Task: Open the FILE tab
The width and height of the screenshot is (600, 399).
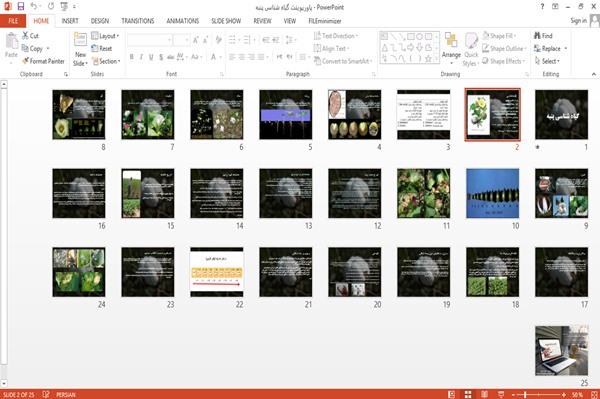Action: (13, 21)
